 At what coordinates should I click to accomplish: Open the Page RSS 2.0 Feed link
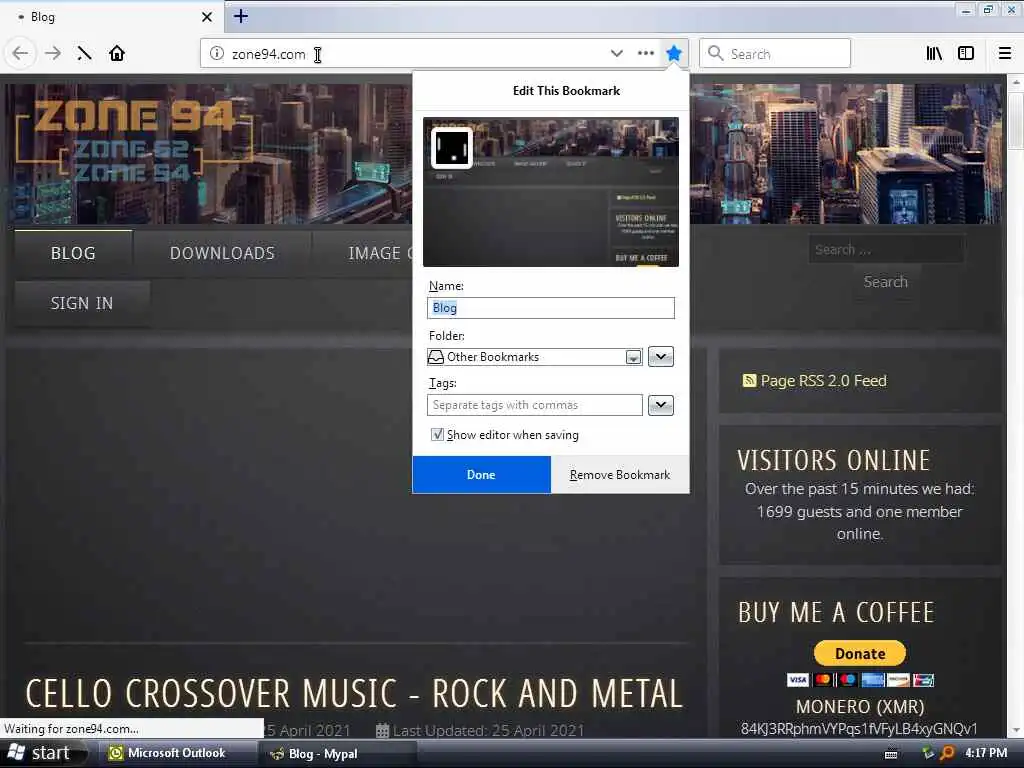[823, 381]
